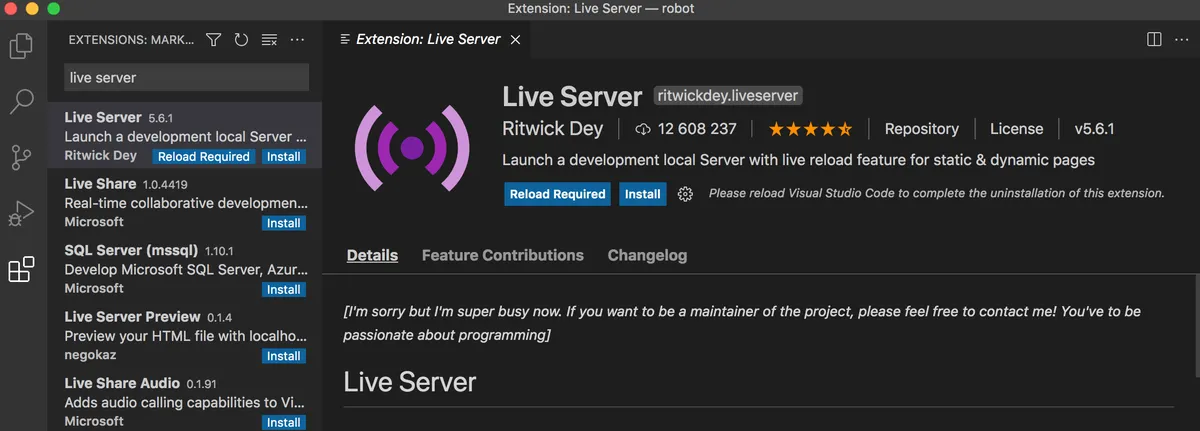
Task: Click in the extensions search field
Action: [x=187, y=77]
